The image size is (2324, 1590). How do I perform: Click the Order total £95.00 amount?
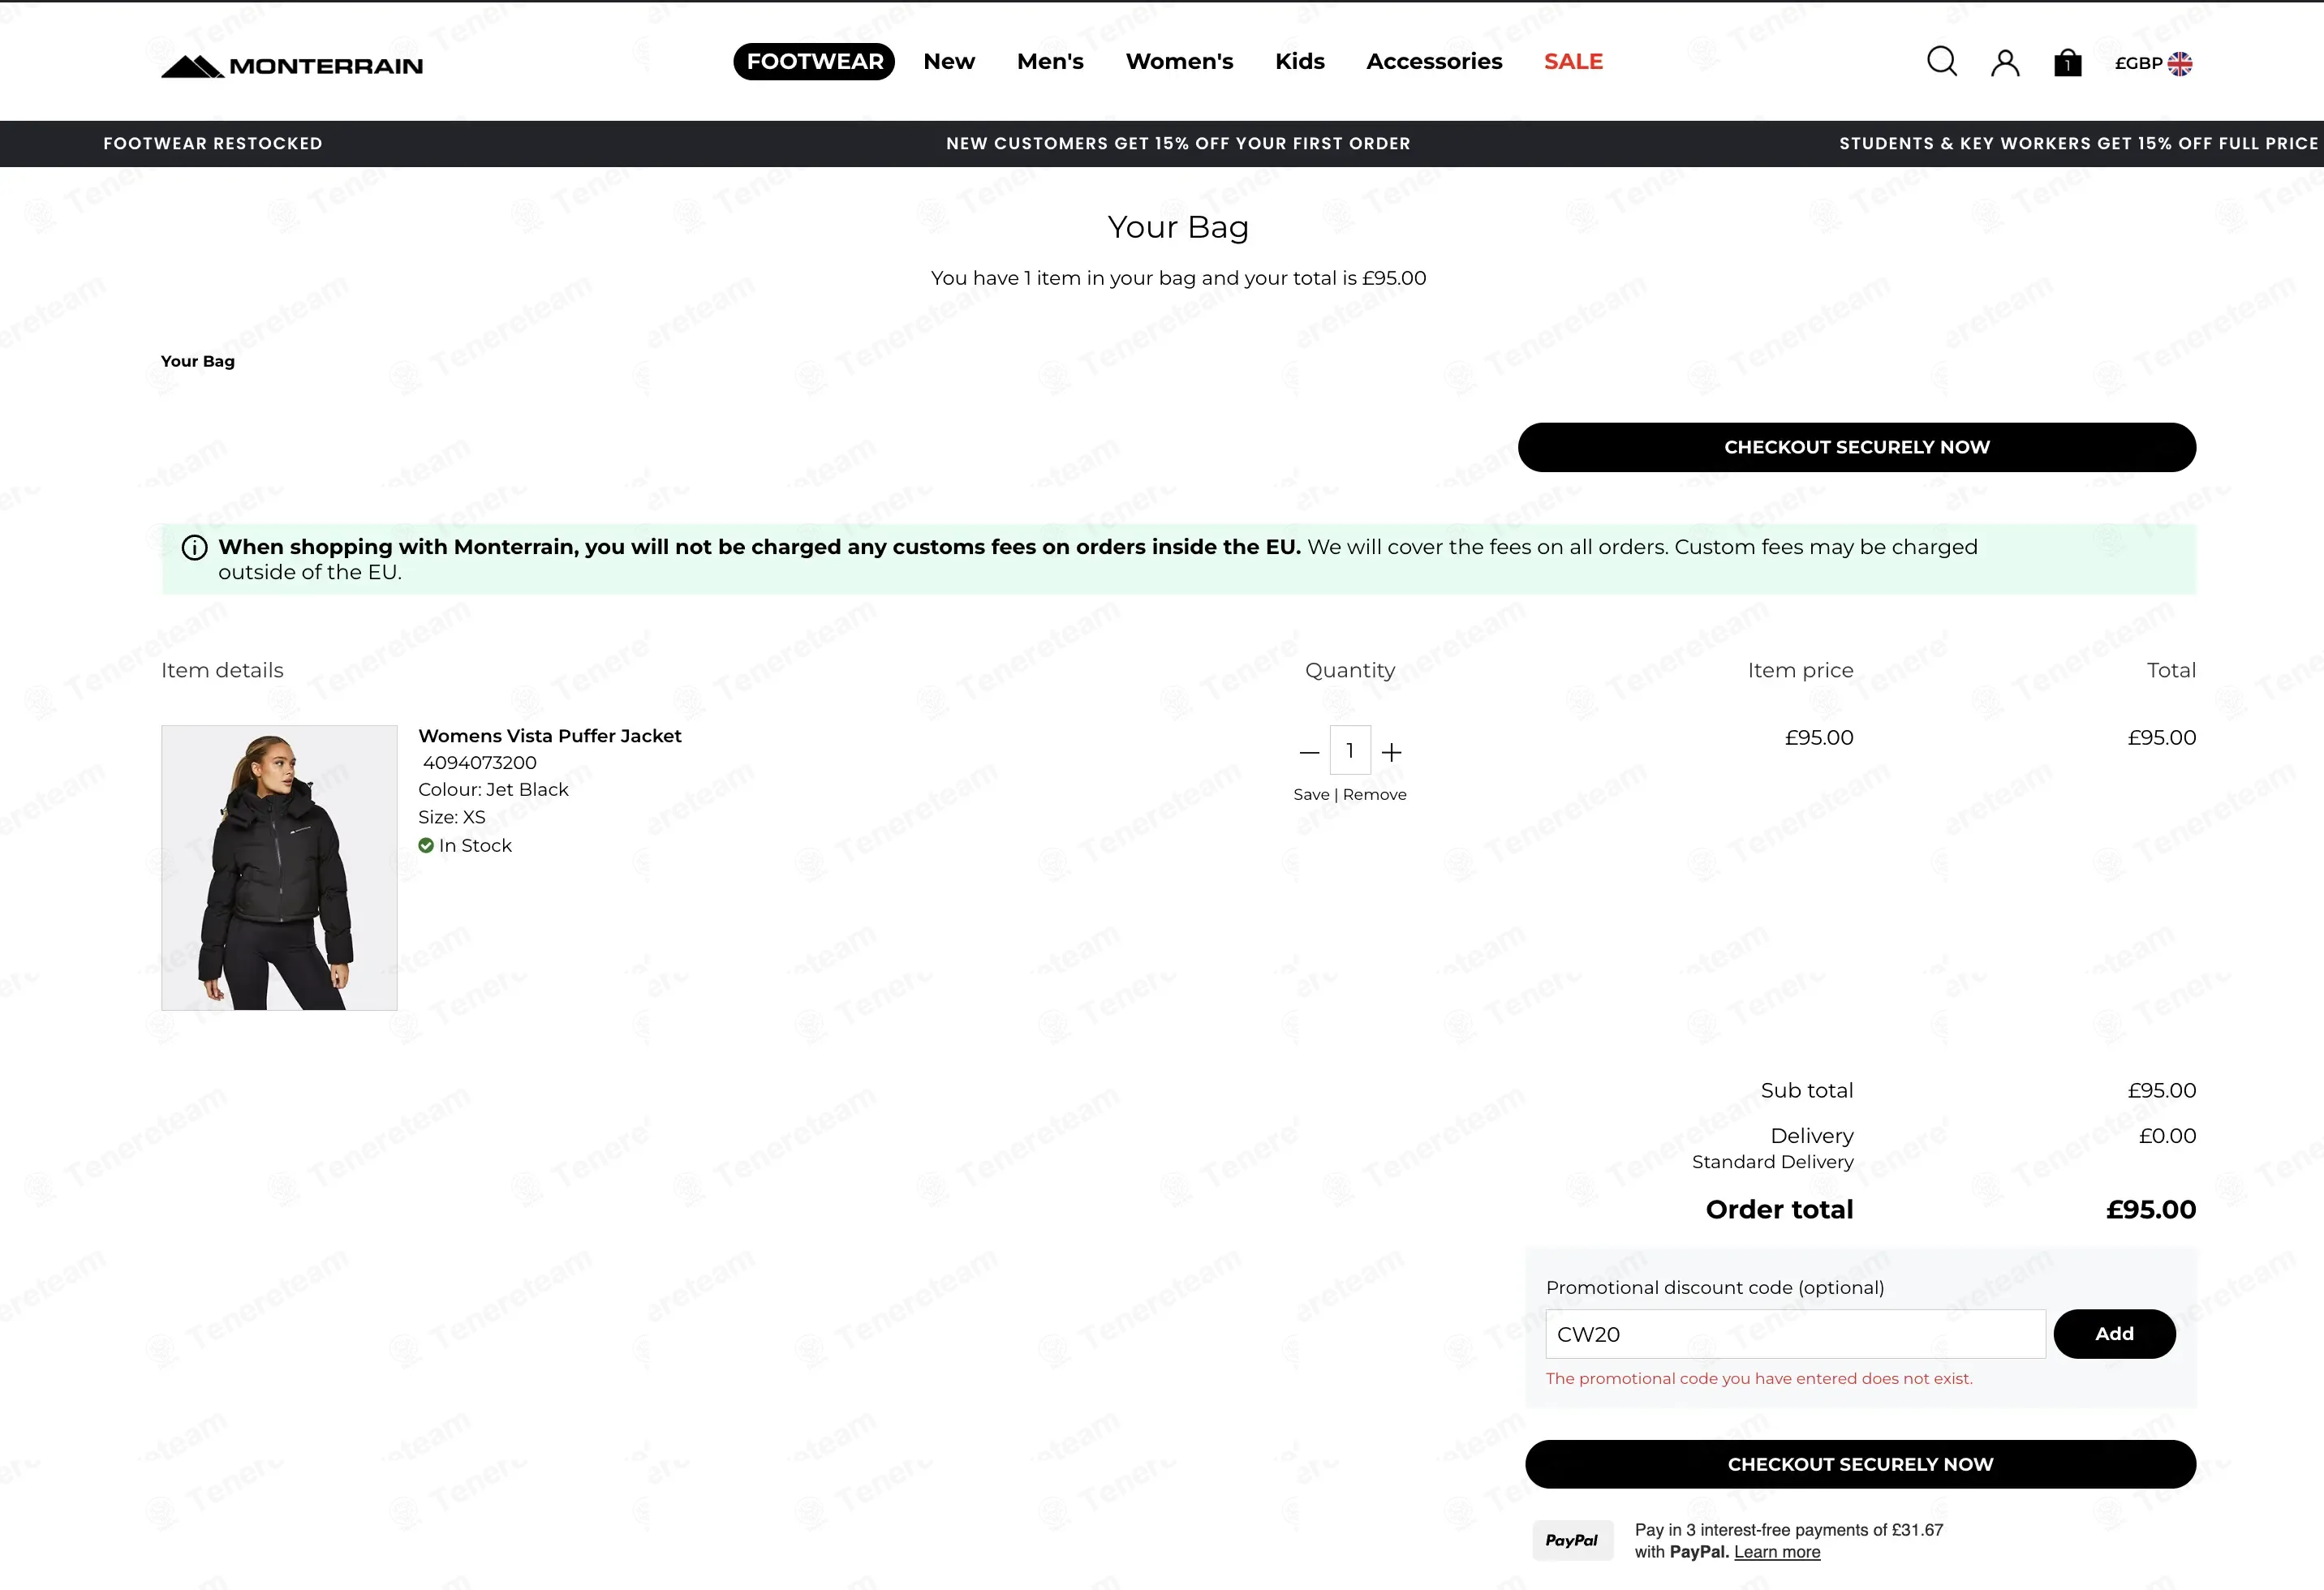coord(2151,1210)
